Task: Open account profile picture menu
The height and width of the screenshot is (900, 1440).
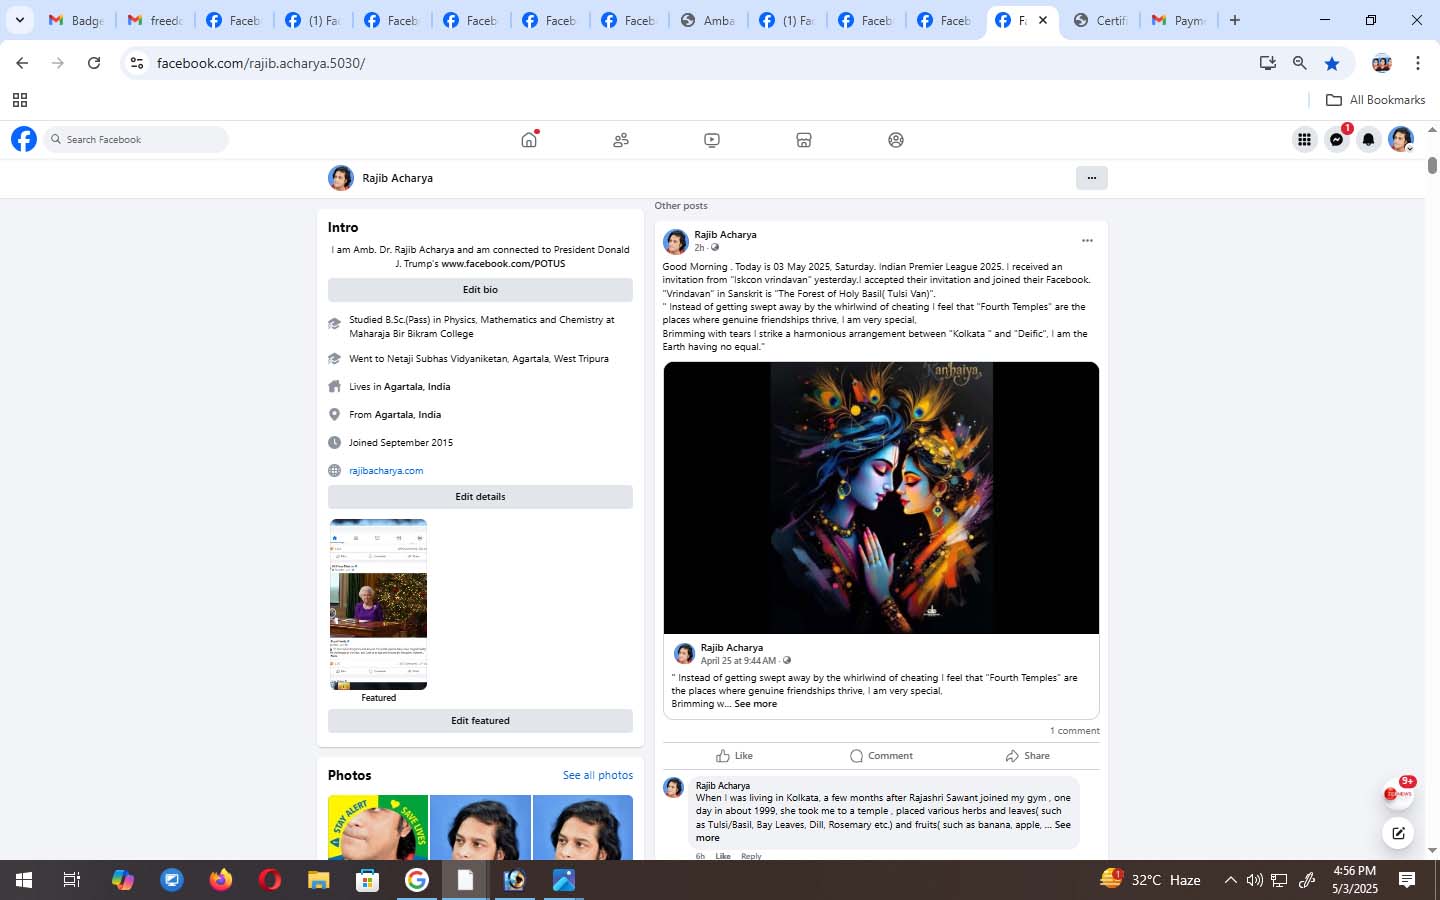Action: 1401,140
